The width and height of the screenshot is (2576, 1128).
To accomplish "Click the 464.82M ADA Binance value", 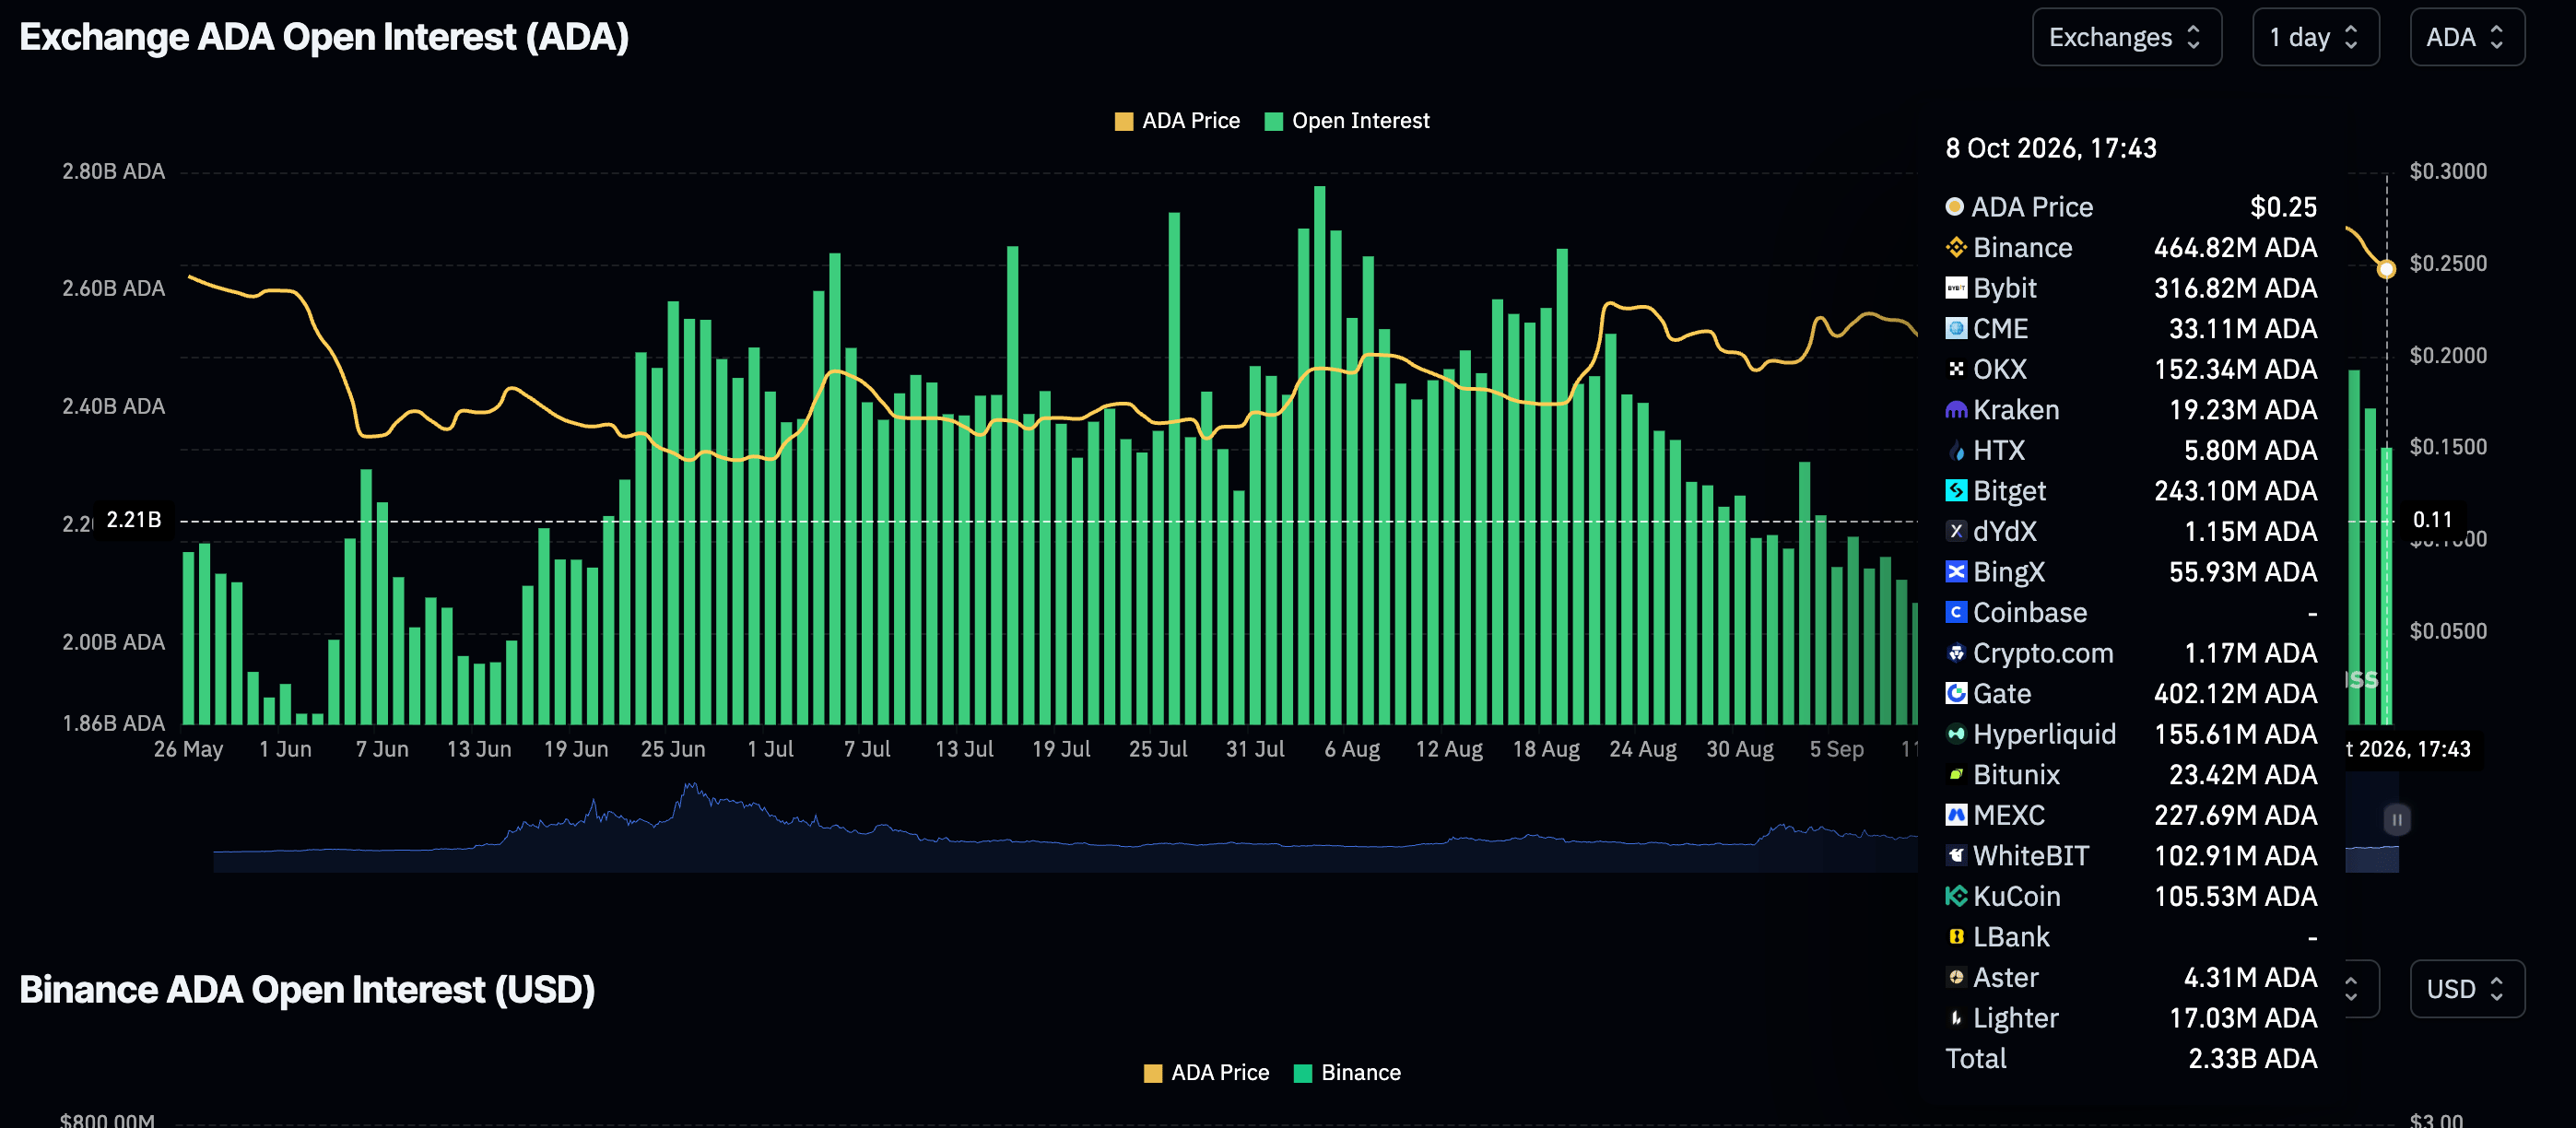I will (x=2235, y=248).
